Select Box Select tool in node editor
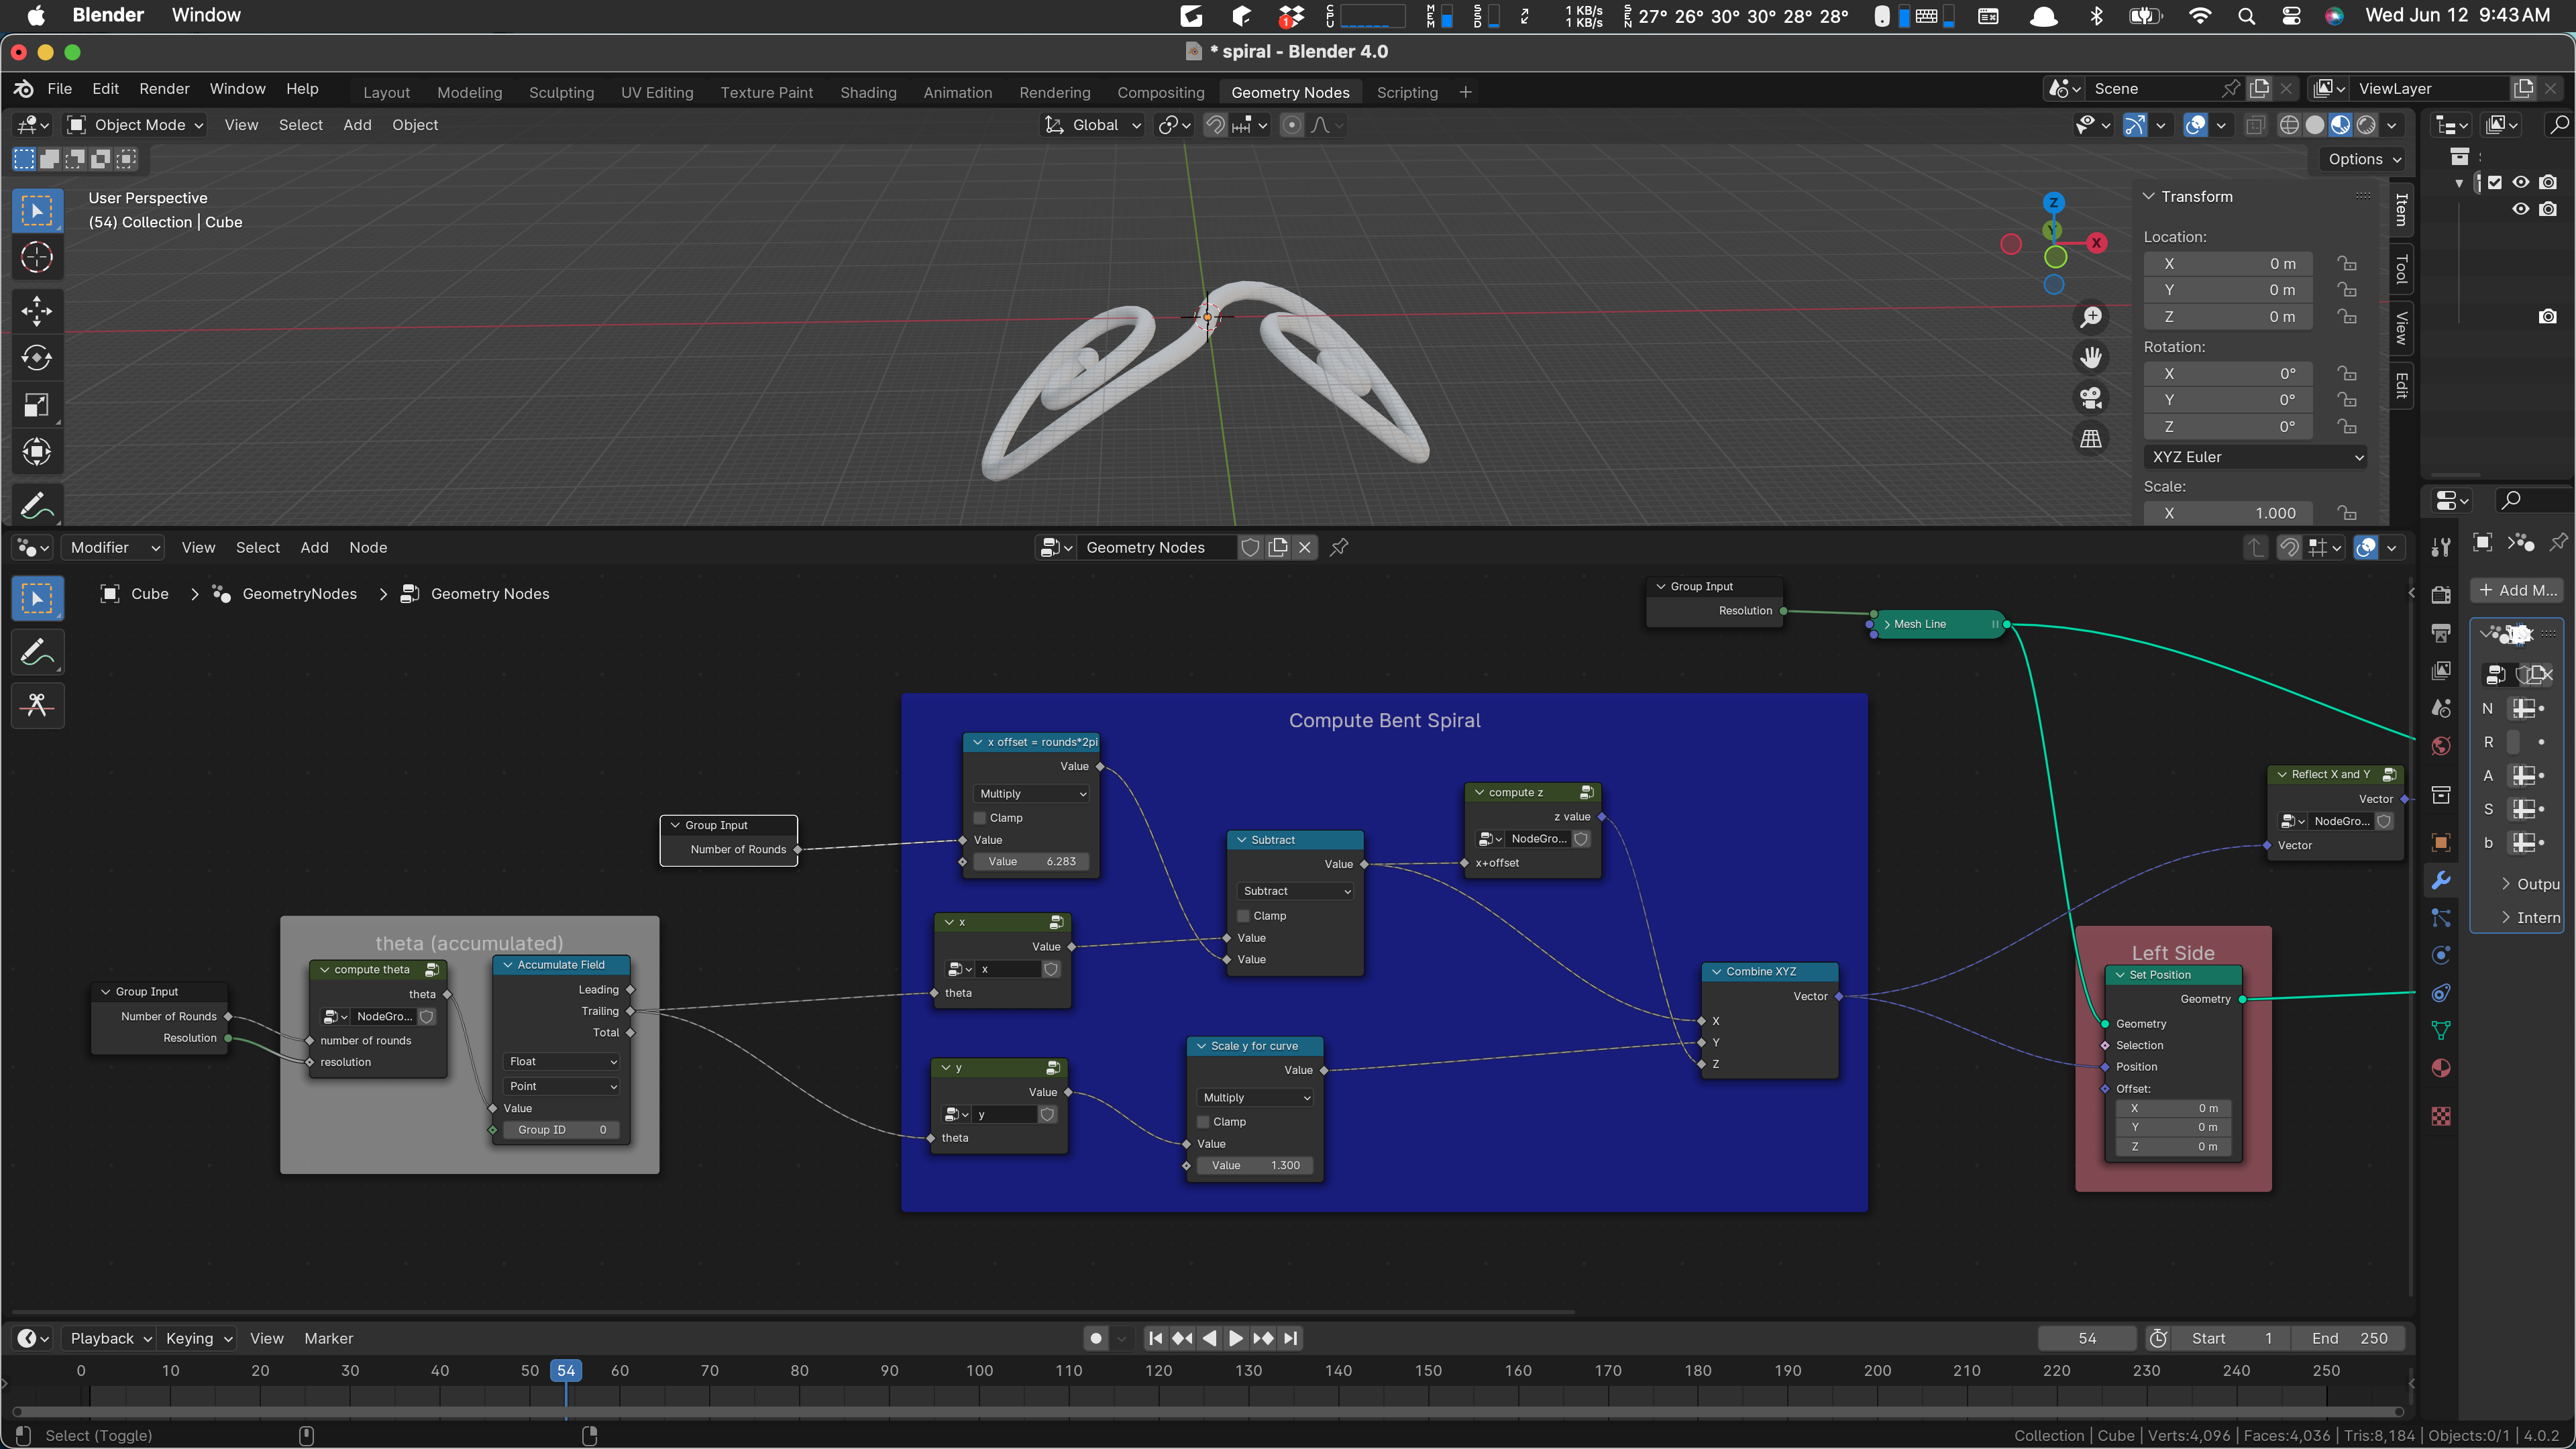Viewport: 2576px width, 1449px height. coord(37,599)
